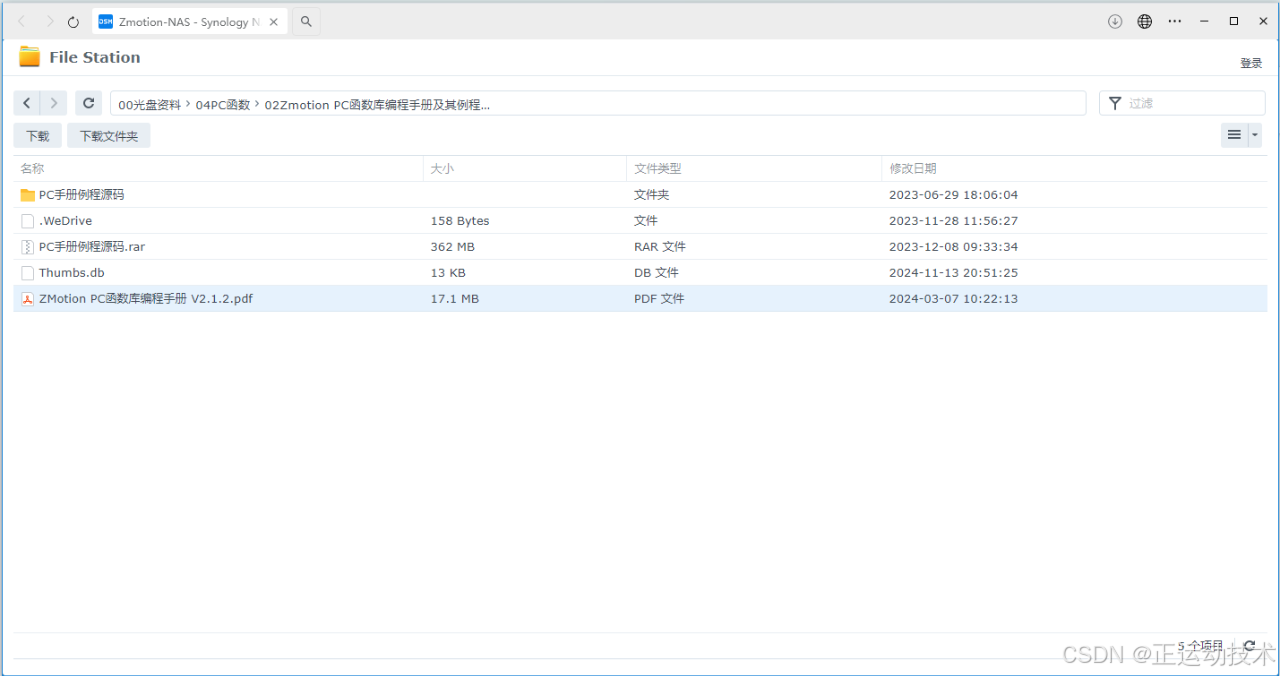Select the PC手册例程源码 folder name
The image size is (1280, 676).
coord(81,195)
